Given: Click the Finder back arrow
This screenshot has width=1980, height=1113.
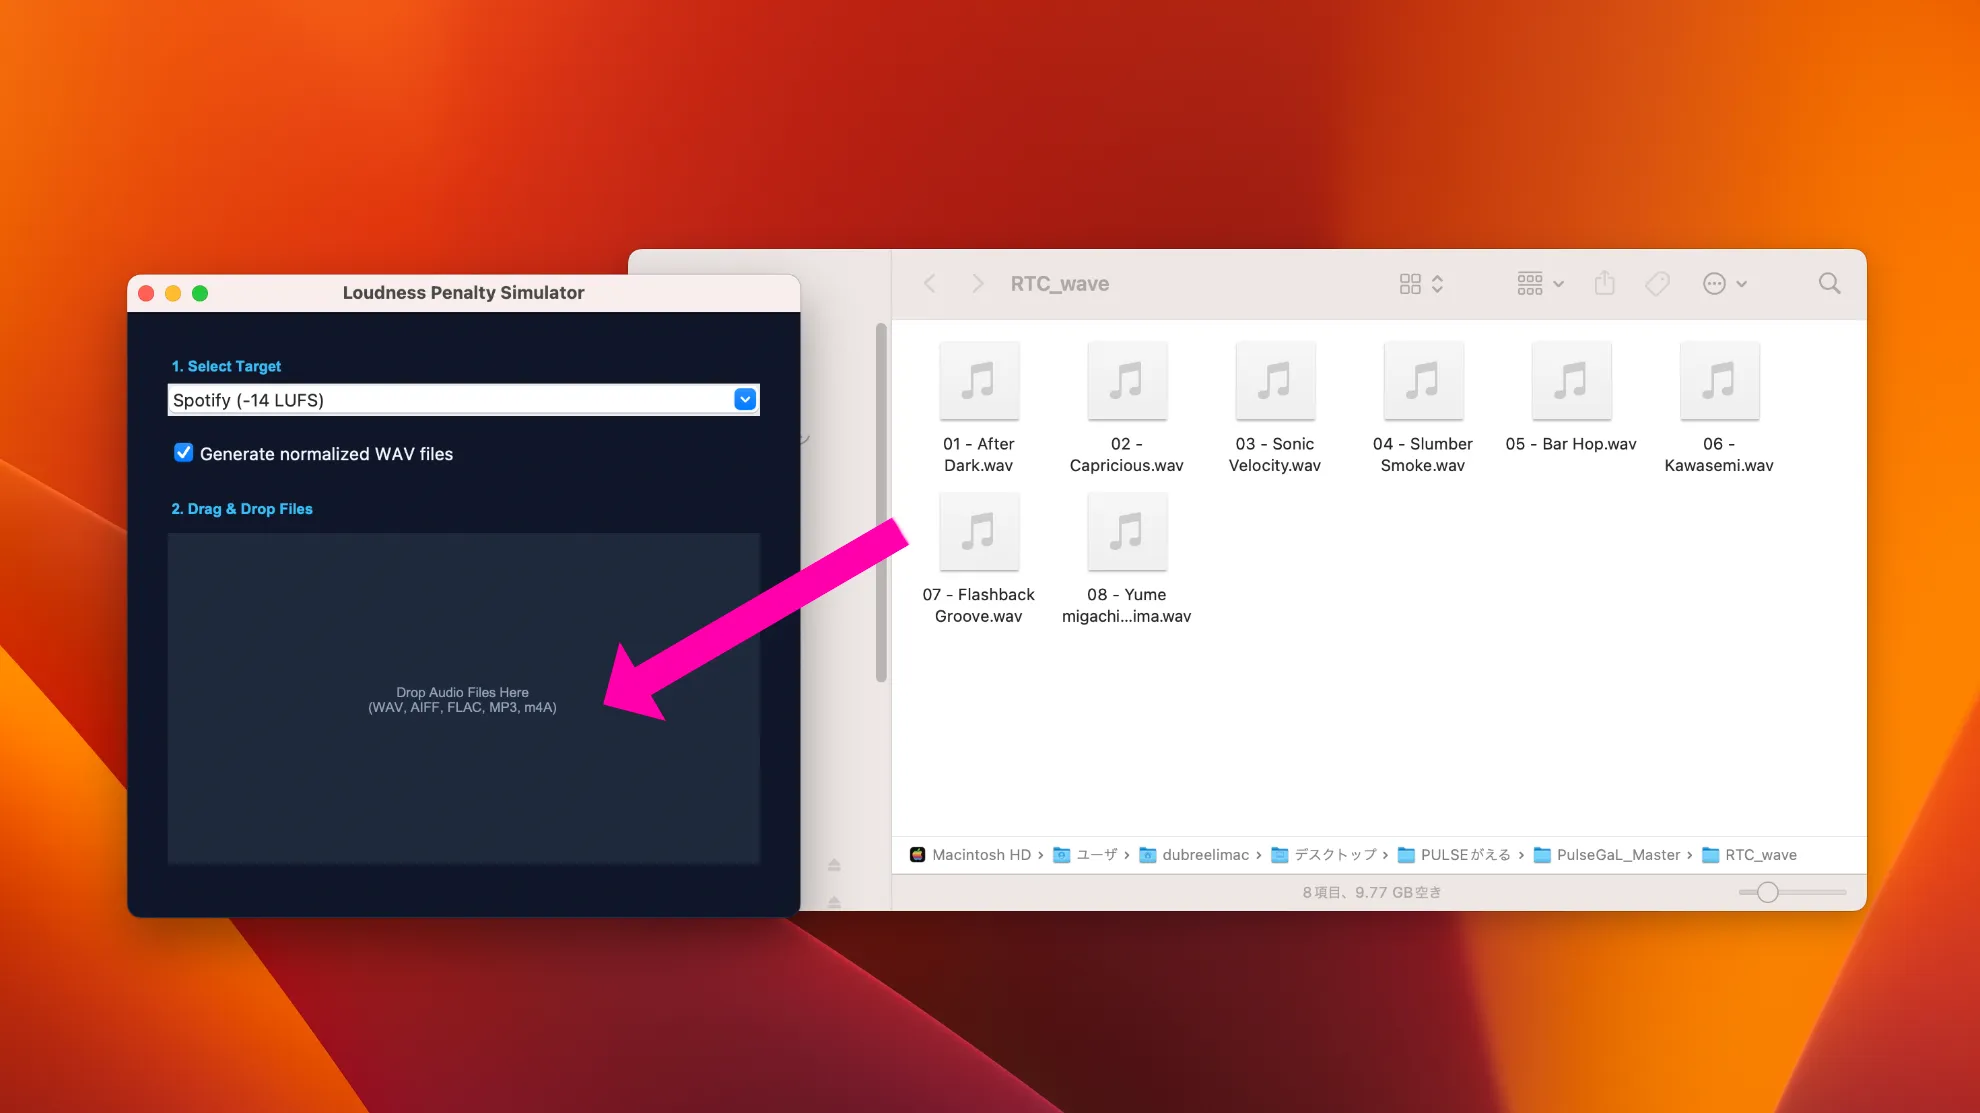Looking at the screenshot, I should coord(930,284).
